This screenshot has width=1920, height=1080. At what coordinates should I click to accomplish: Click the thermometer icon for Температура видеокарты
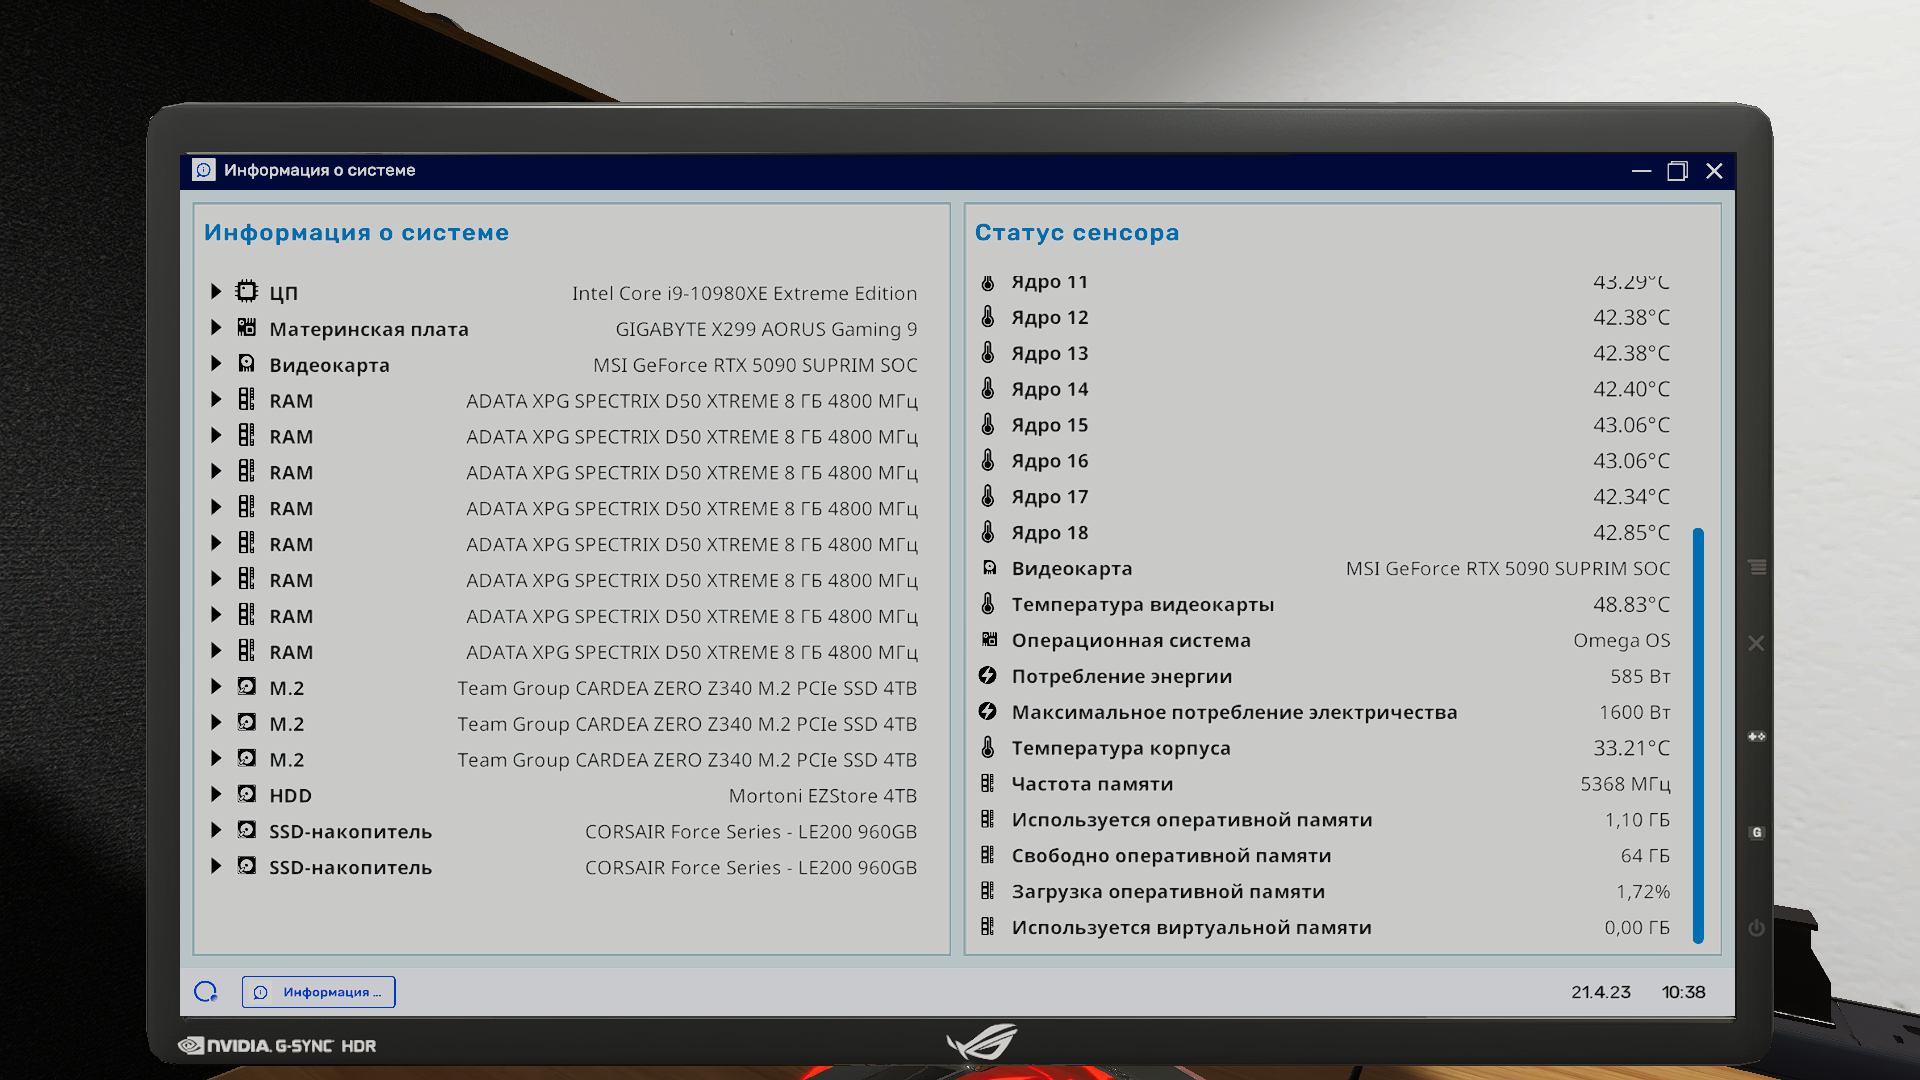click(988, 604)
